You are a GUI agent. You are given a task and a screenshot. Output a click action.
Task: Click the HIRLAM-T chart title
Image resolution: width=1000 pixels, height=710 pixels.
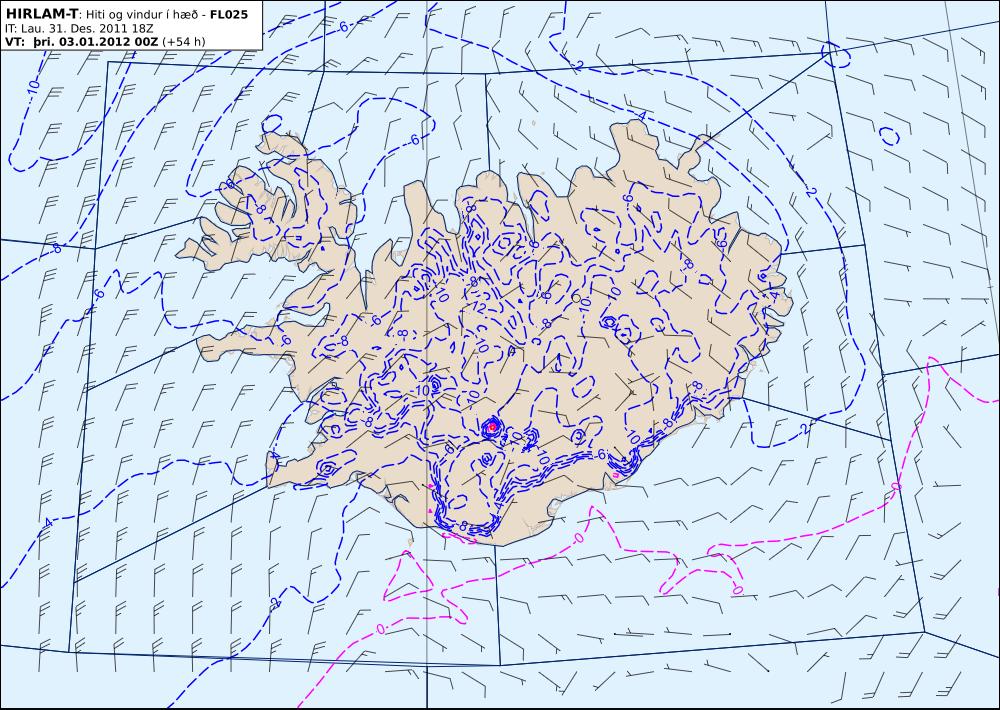tap(41, 13)
